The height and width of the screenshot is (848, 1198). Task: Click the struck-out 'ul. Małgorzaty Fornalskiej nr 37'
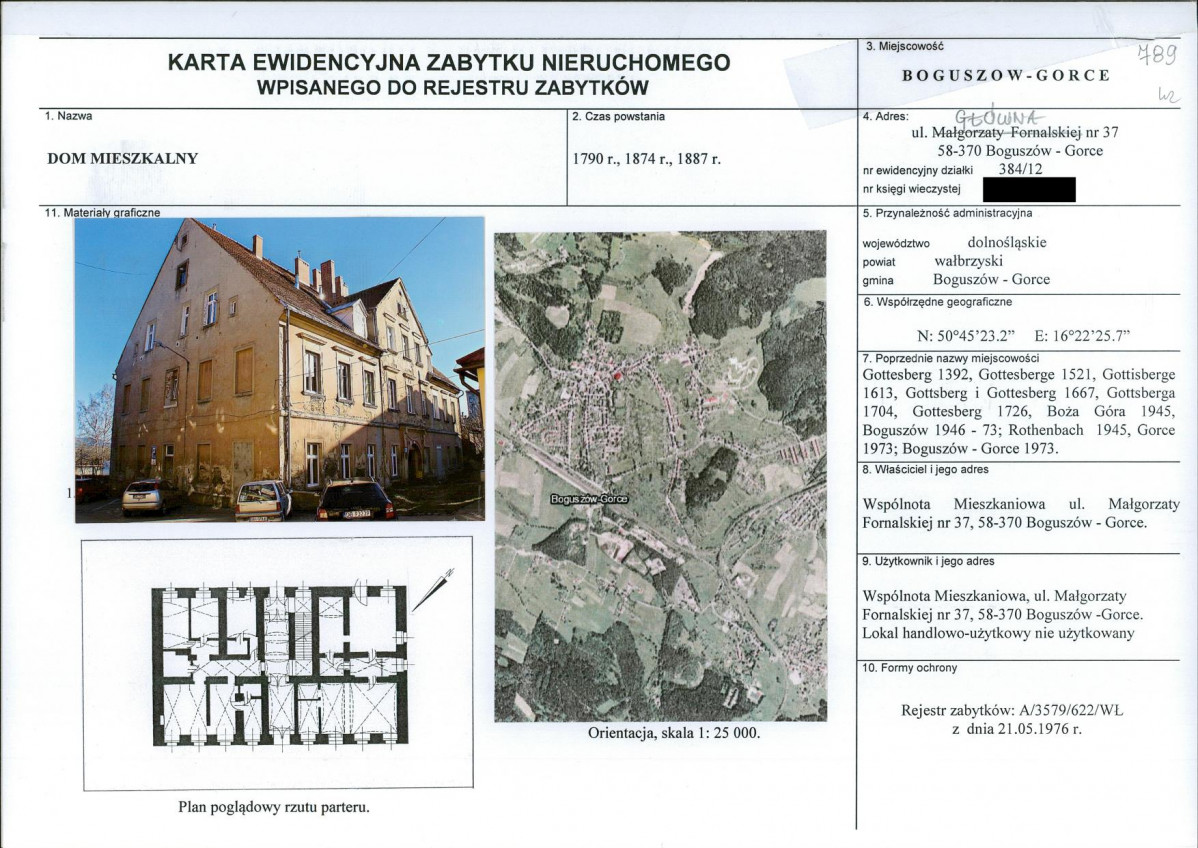[x=1015, y=132]
